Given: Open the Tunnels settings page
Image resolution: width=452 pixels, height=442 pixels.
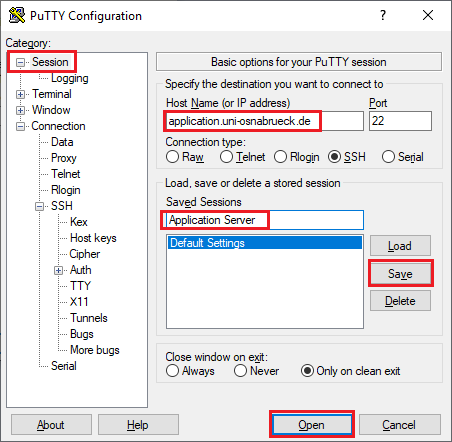Looking at the screenshot, I should (89, 318).
